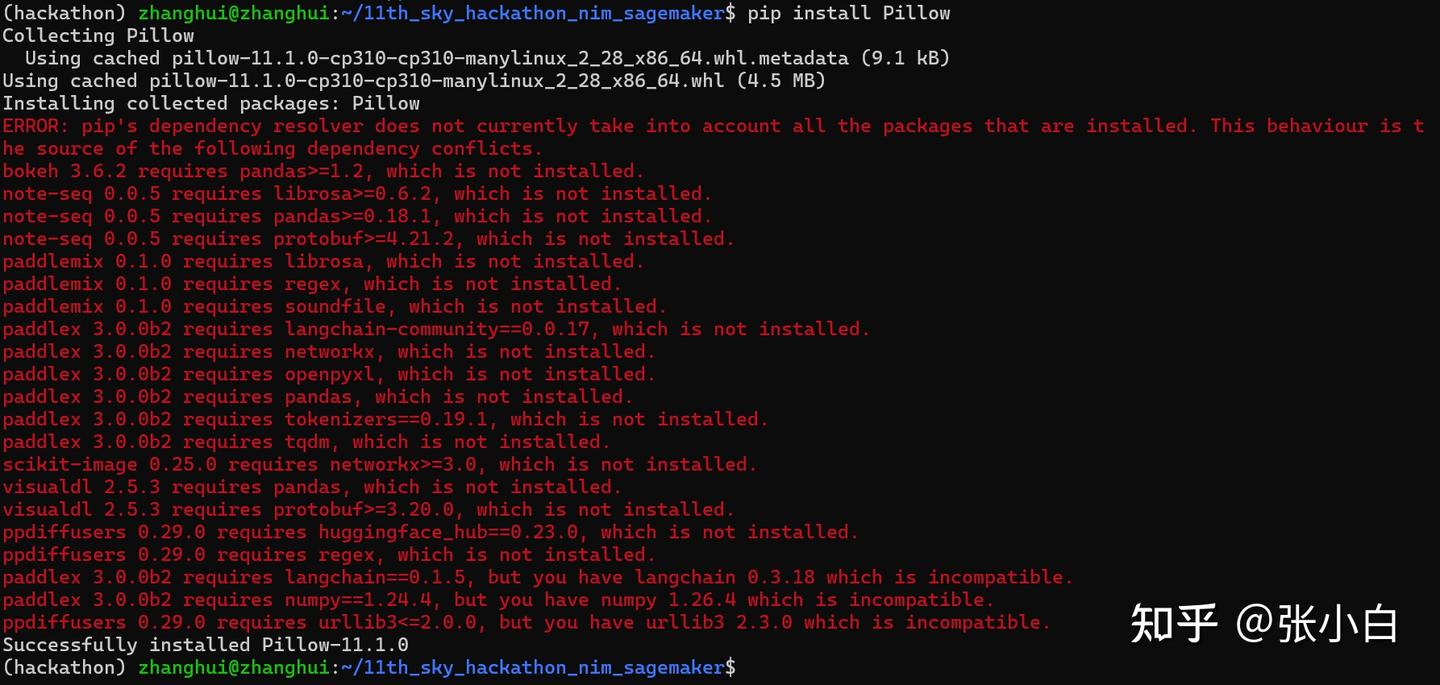
Task: Click the note-seq librosa>=0.6.2 requirement line
Action: tap(357, 194)
